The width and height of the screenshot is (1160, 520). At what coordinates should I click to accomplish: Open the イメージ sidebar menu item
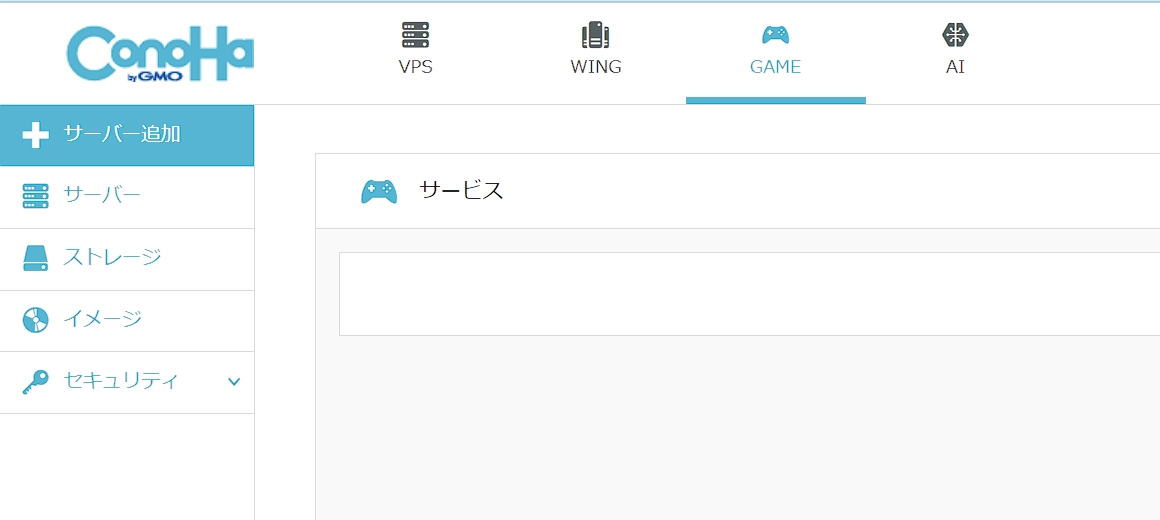point(127,321)
